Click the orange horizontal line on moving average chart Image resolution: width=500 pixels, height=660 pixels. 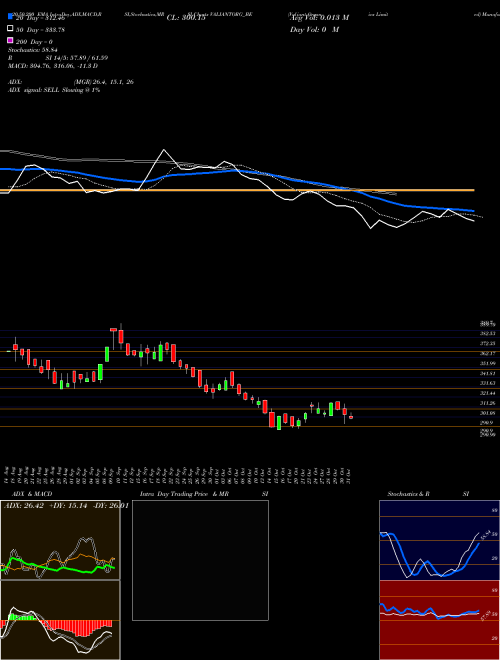(237, 190)
